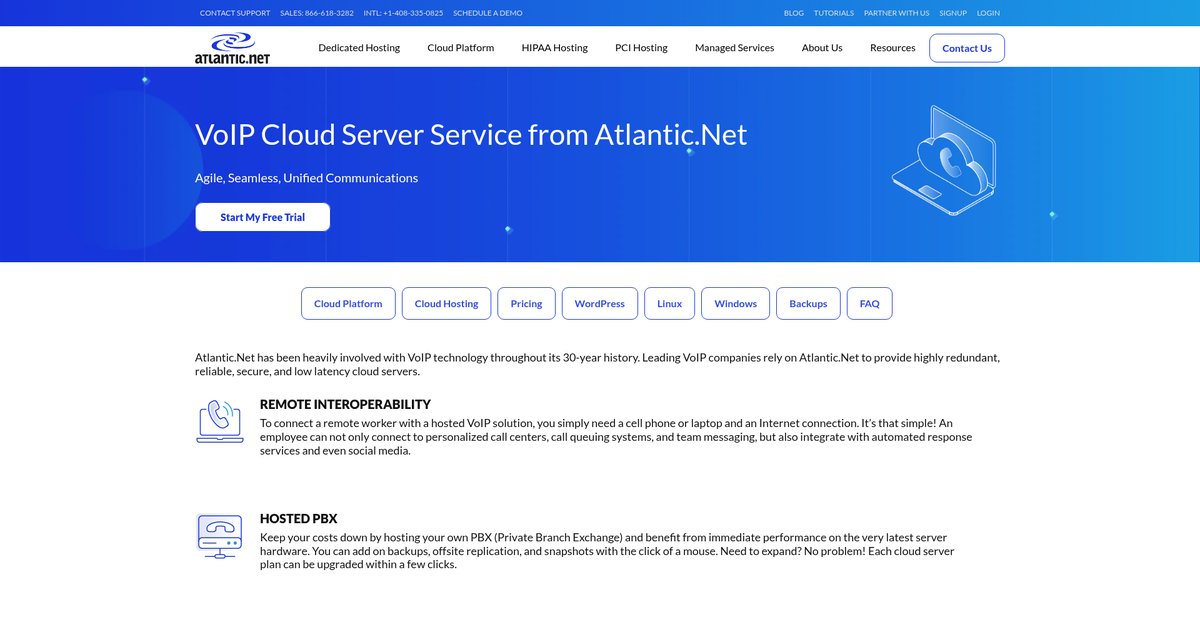This screenshot has height=620, width=1200.
Task: Select the Backups pill button
Action: point(808,304)
